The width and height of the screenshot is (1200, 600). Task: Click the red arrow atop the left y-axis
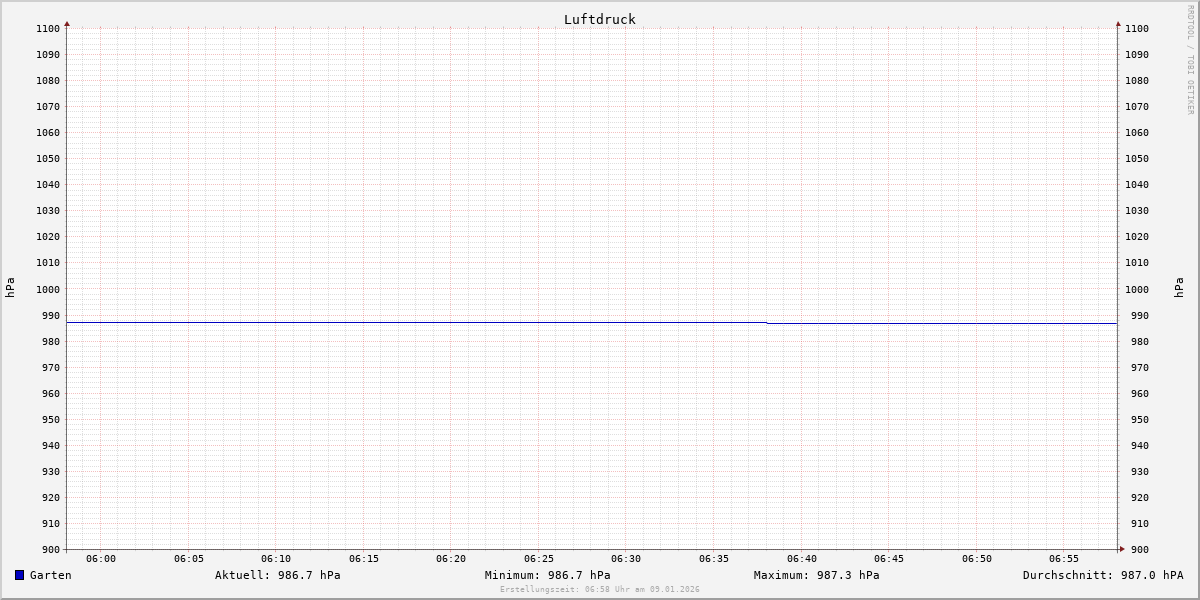click(x=67, y=23)
